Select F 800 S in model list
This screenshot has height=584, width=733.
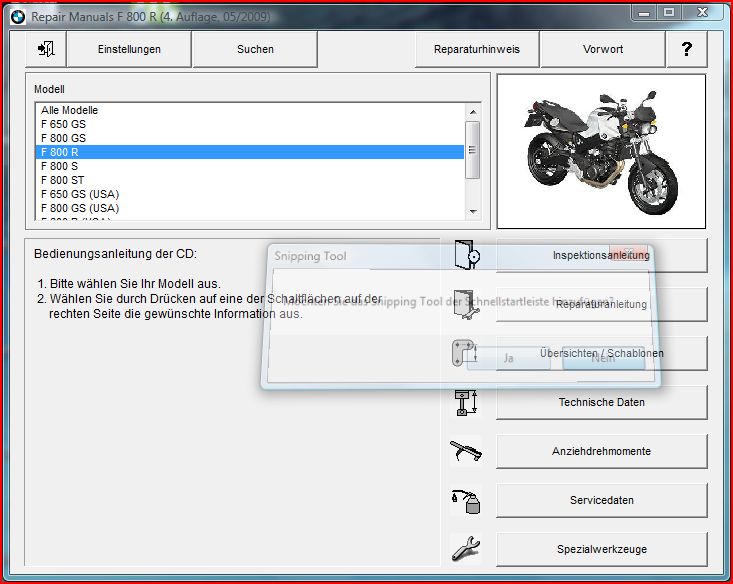pyautogui.click(x=250, y=166)
